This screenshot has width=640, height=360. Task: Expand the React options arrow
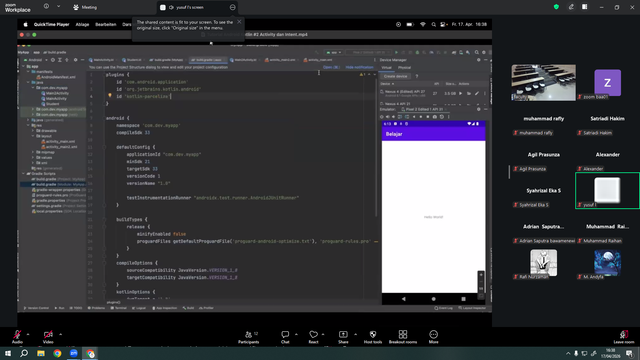(323, 334)
